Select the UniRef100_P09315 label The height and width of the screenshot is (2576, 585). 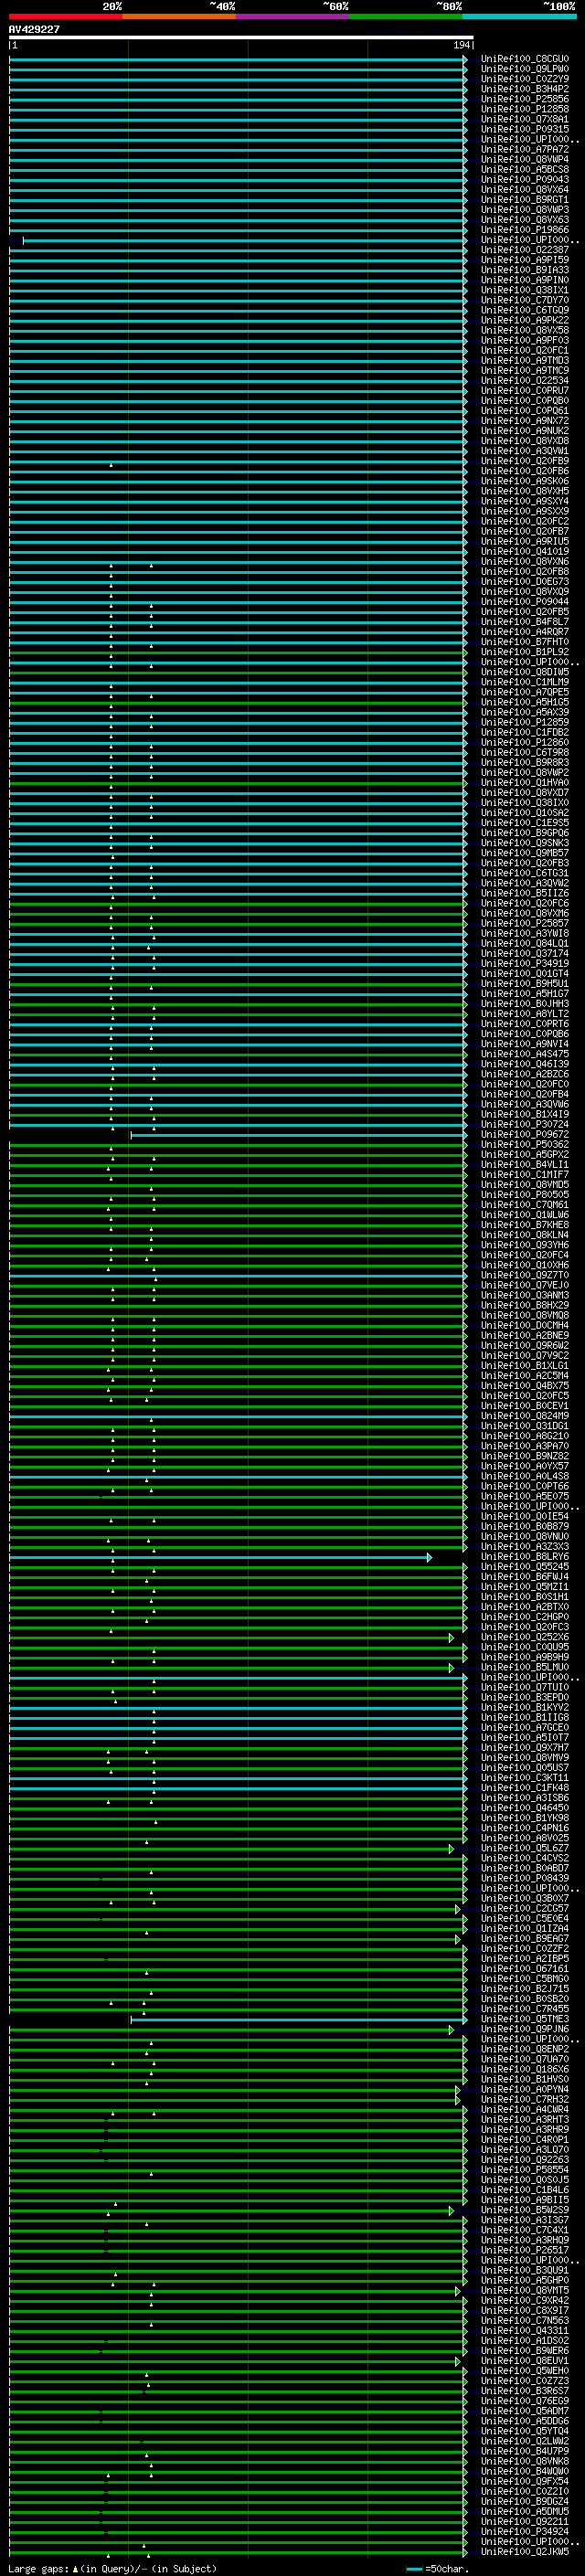tap(524, 129)
